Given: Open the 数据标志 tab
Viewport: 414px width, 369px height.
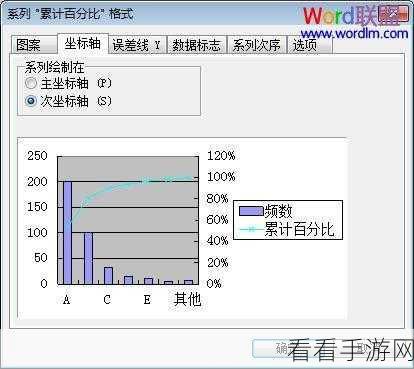Looking at the screenshot, I should [x=196, y=45].
